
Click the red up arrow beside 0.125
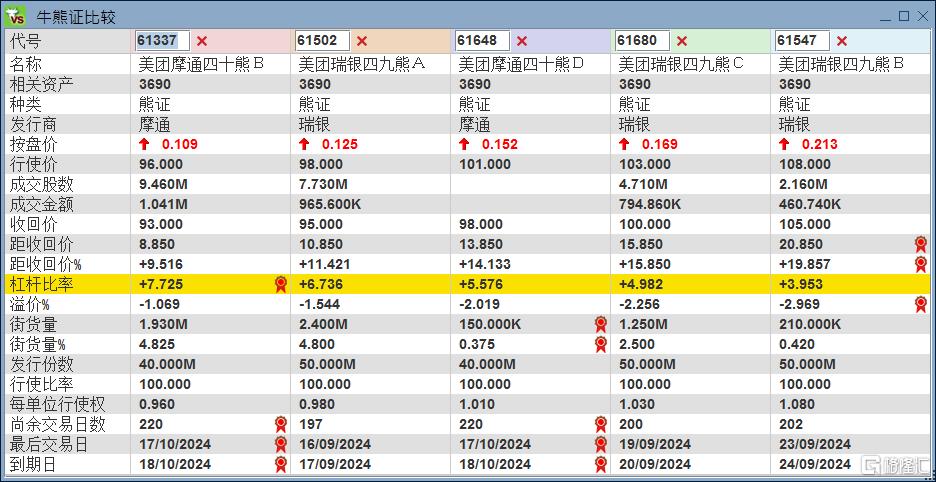click(304, 144)
